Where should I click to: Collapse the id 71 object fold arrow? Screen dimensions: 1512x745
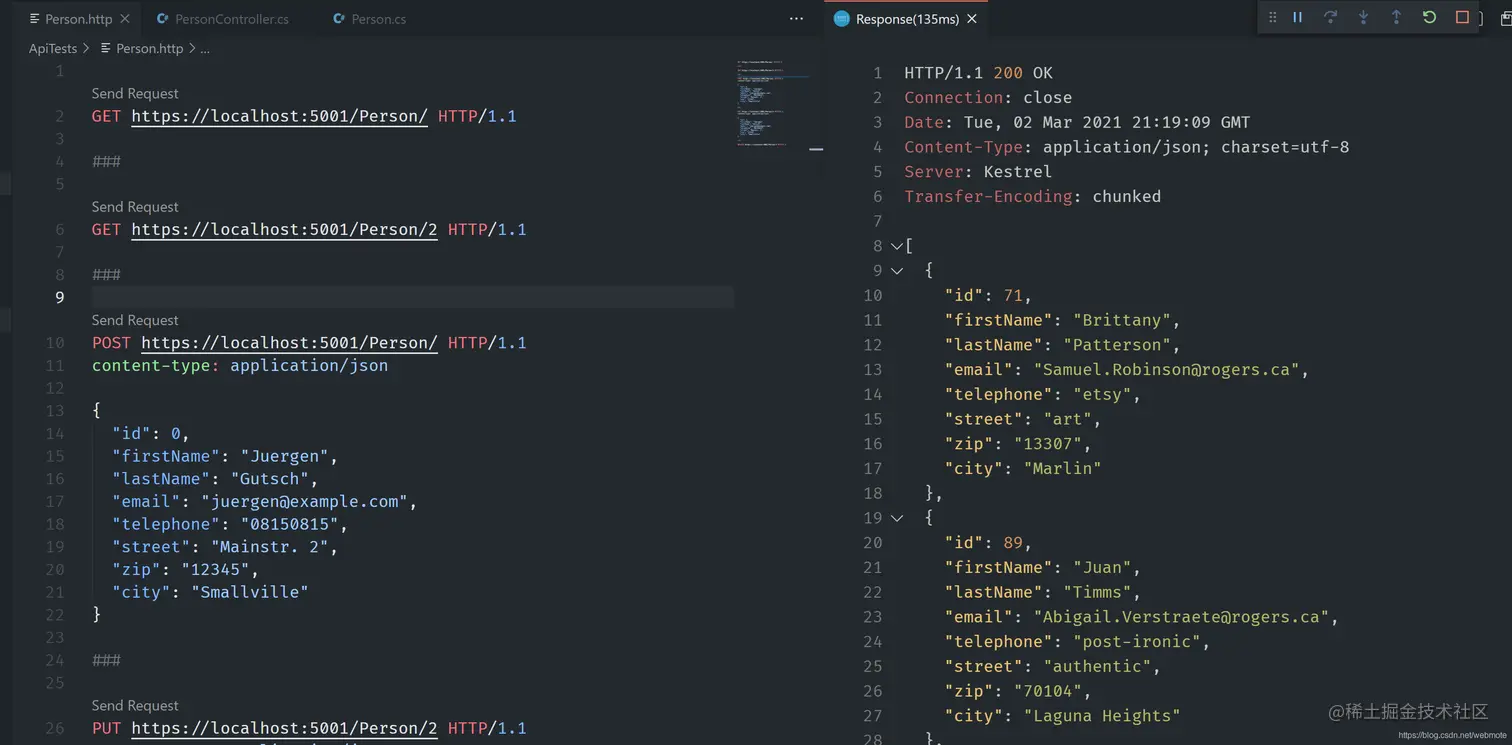click(897, 271)
